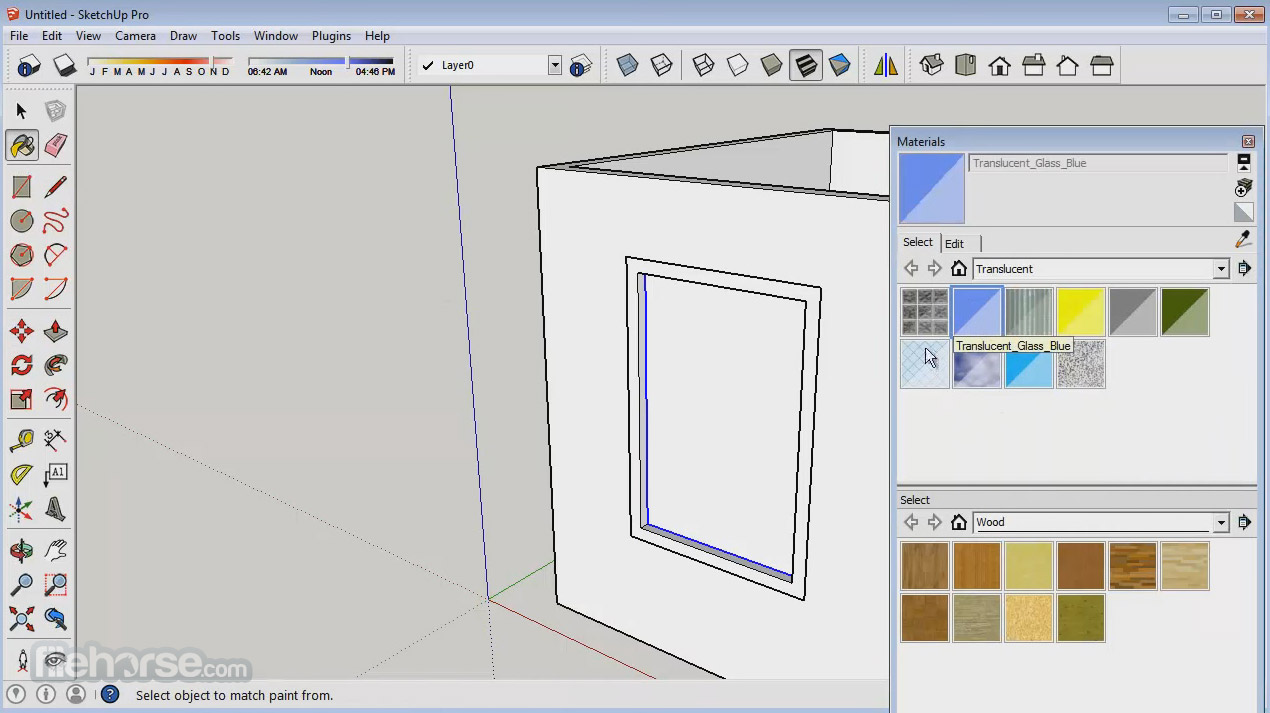Select the arrow Select tool
1270x713 pixels.
click(x=21, y=111)
